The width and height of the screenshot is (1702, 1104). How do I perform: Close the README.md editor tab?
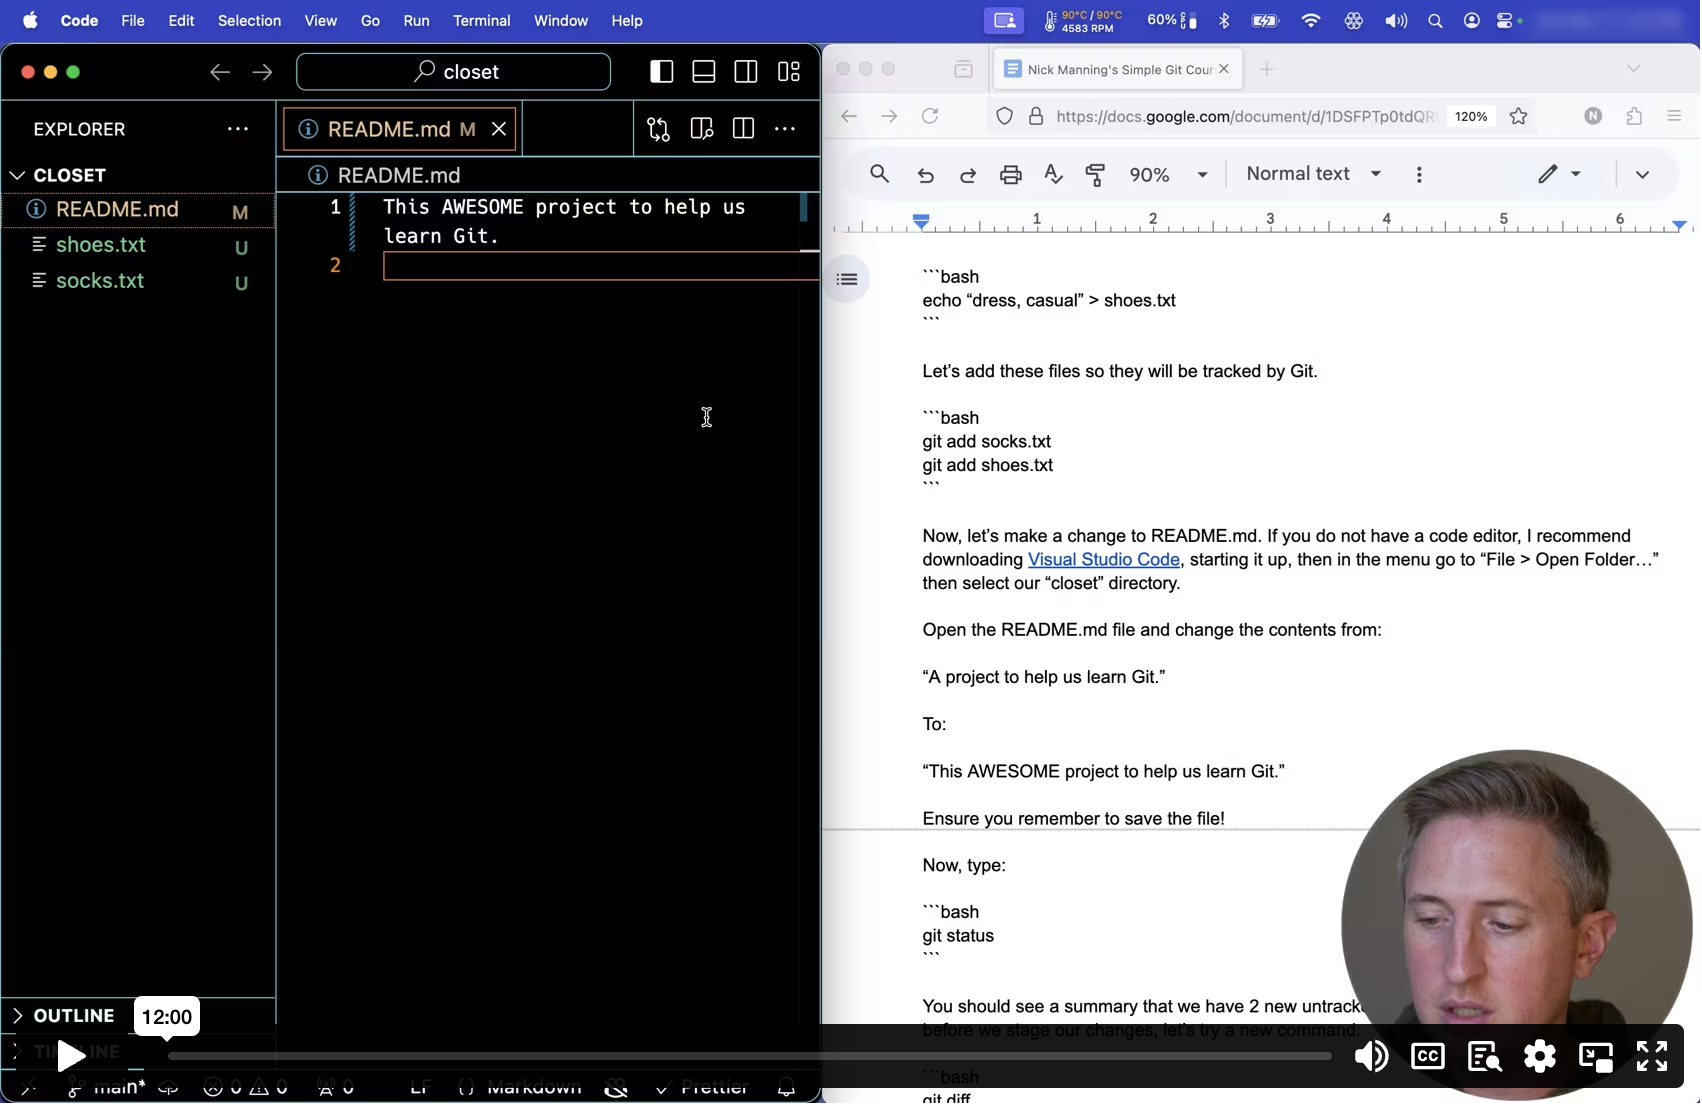pyautogui.click(x=499, y=129)
